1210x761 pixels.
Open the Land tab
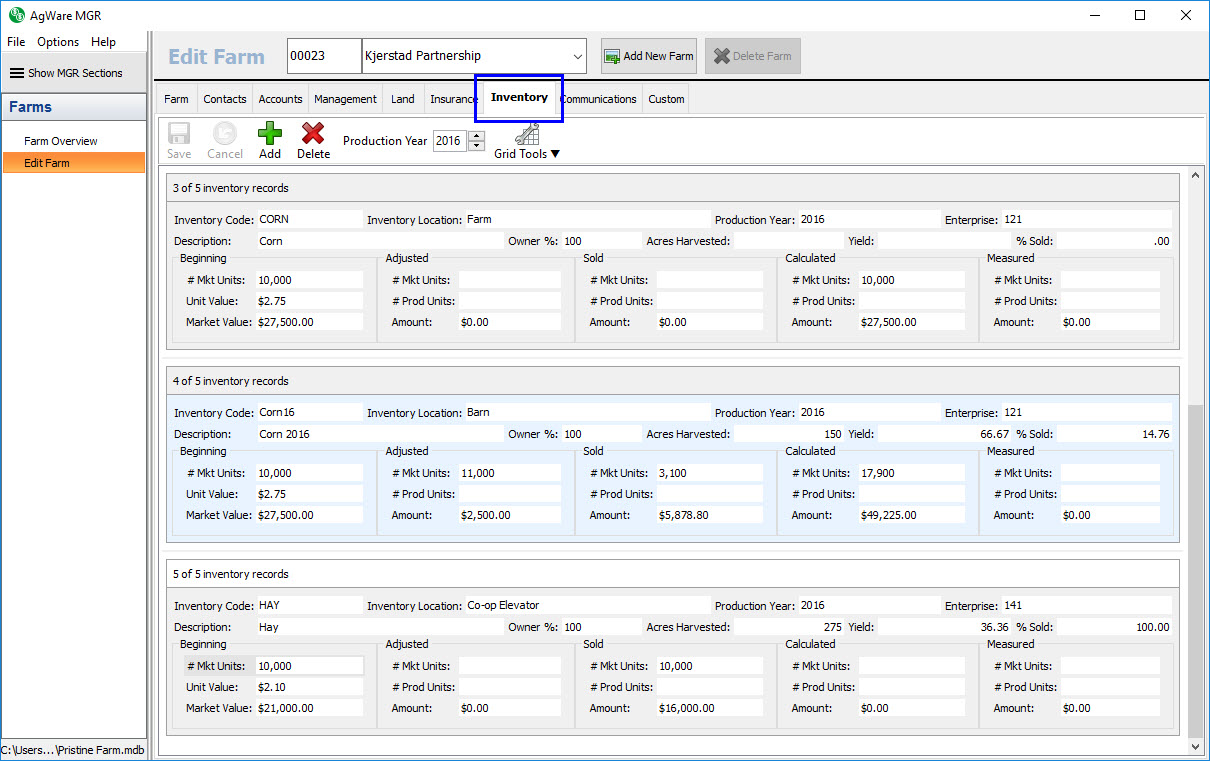[x=403, y=99]
